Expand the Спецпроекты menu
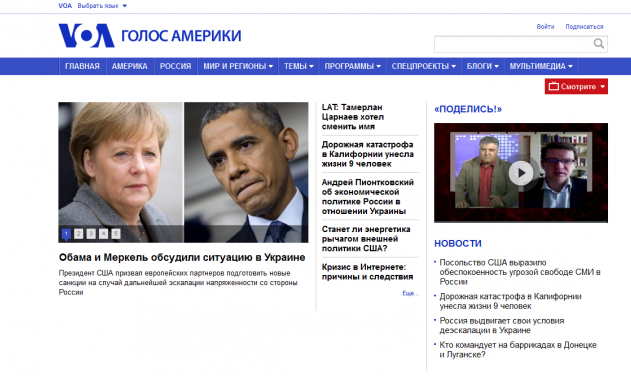 coord(423,66)
